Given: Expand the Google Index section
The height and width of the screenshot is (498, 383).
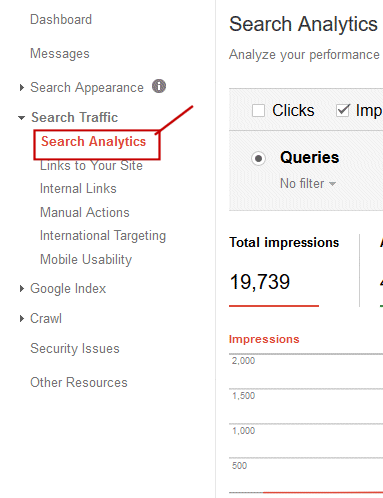Looking at the screenshot, I should [x=22, y=289].
